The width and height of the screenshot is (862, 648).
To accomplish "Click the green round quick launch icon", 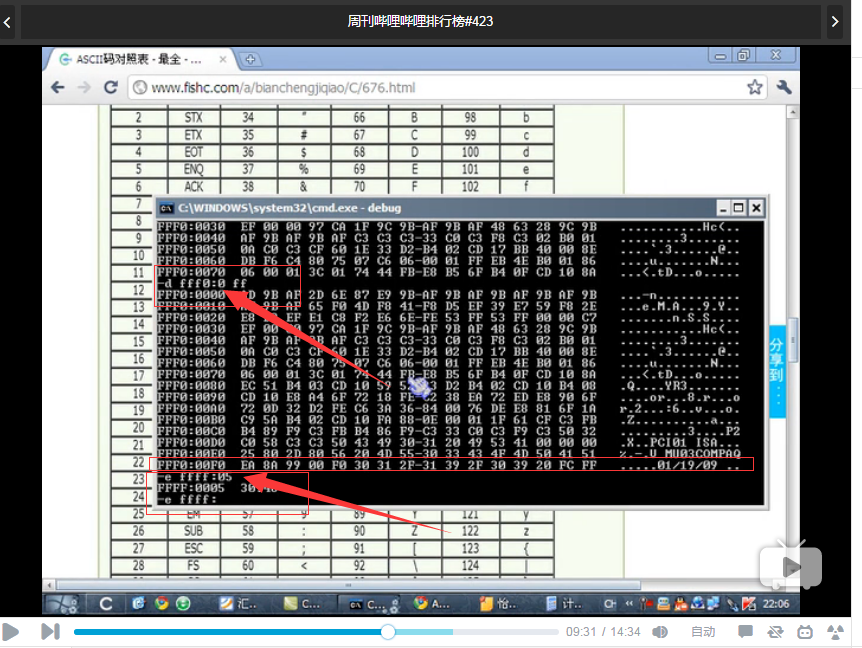I will coord(183,603).
